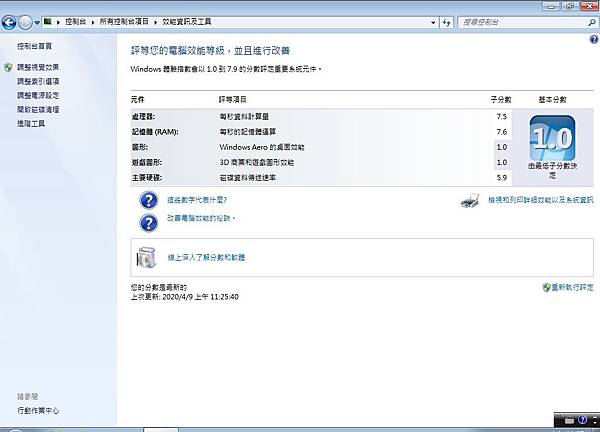600x432 pixels.
Task: Expand the arrow after 所有控制台項目 breadcrumb
Action: coord(156,22)
